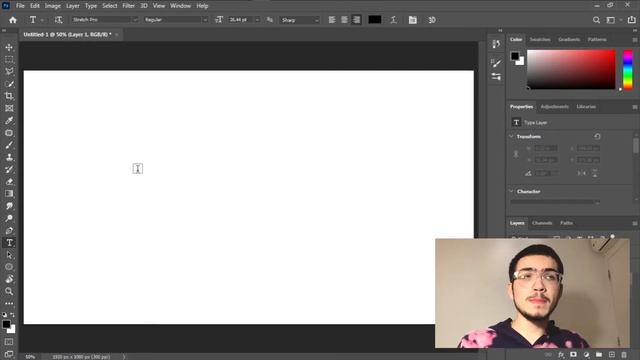Image resolution: width=640 pixels, height=360 pixels.
Task: Open warp text options
Action: point(393,20)
